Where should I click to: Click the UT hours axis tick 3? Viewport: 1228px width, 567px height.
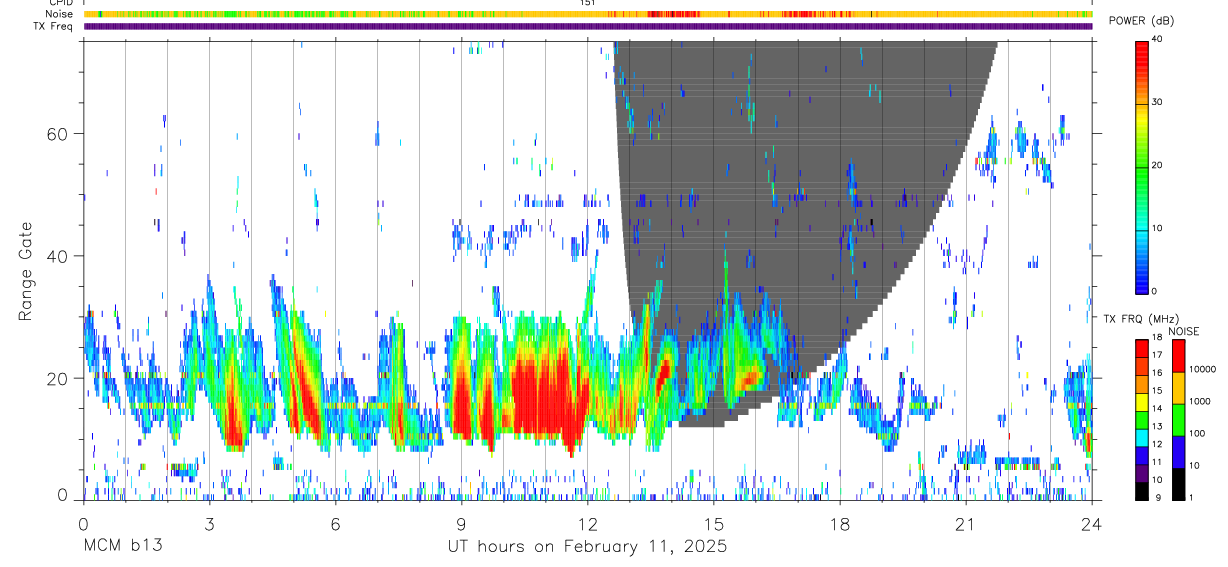pyautogui.click(x=209, y=524)
